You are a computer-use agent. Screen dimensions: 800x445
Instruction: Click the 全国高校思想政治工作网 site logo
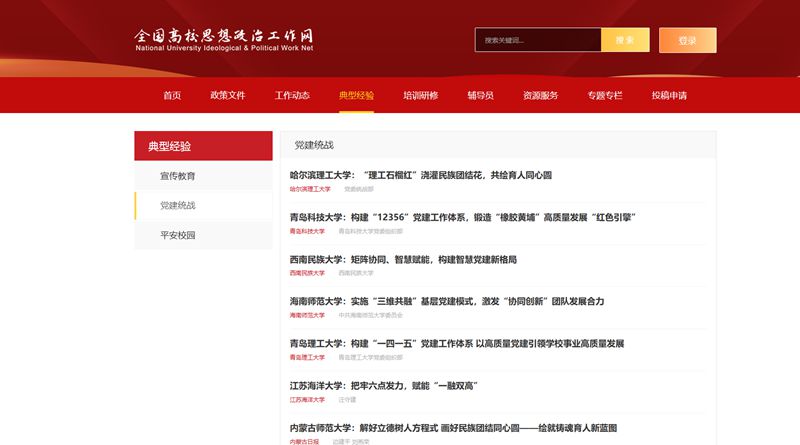[224, 39]
